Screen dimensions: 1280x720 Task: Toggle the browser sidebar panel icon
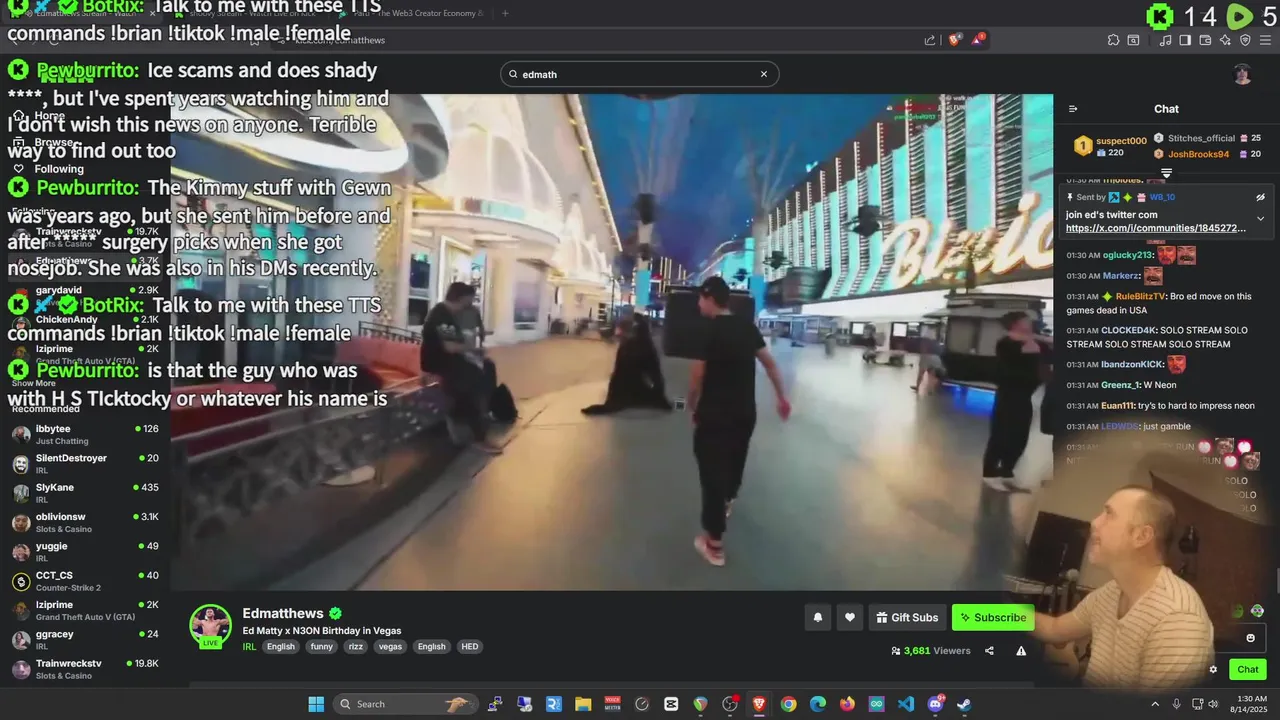1185,40
